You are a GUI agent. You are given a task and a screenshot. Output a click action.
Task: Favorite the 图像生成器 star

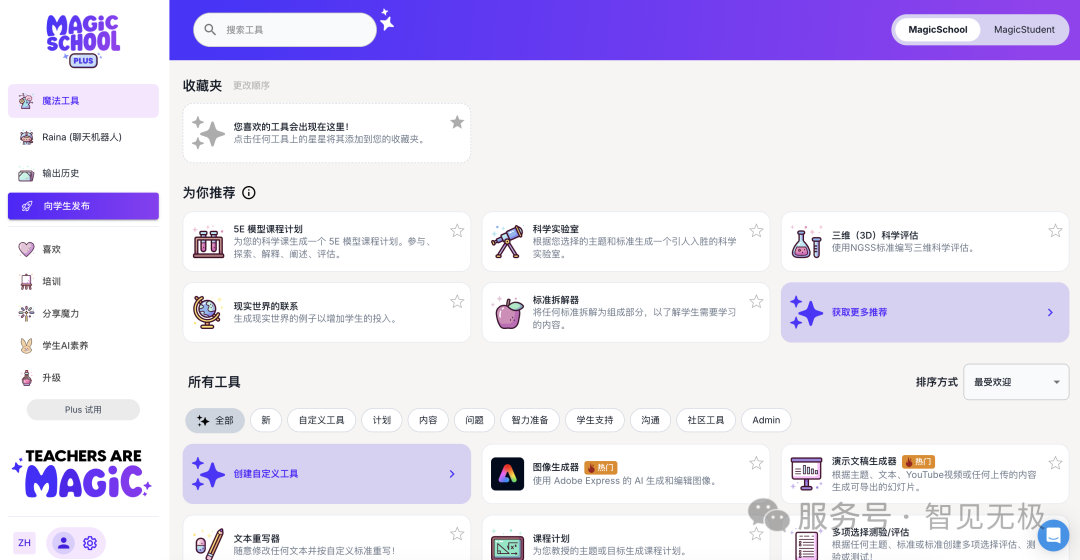pyautogui.click(x=756, y=463)
